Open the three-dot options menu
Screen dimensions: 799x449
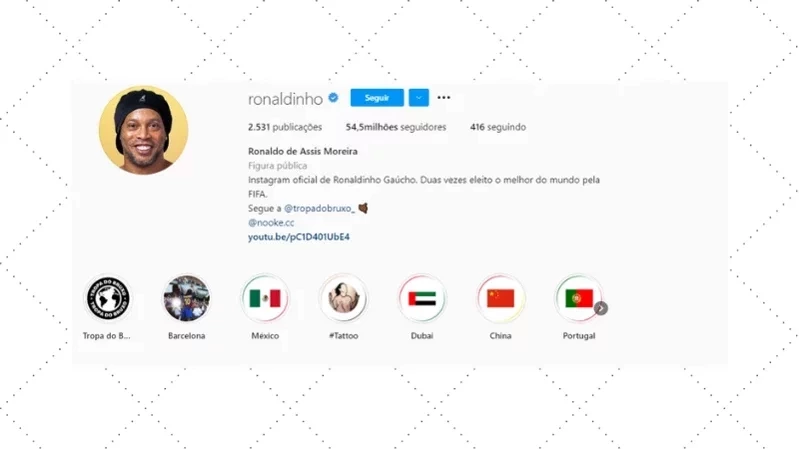point(444,97)
